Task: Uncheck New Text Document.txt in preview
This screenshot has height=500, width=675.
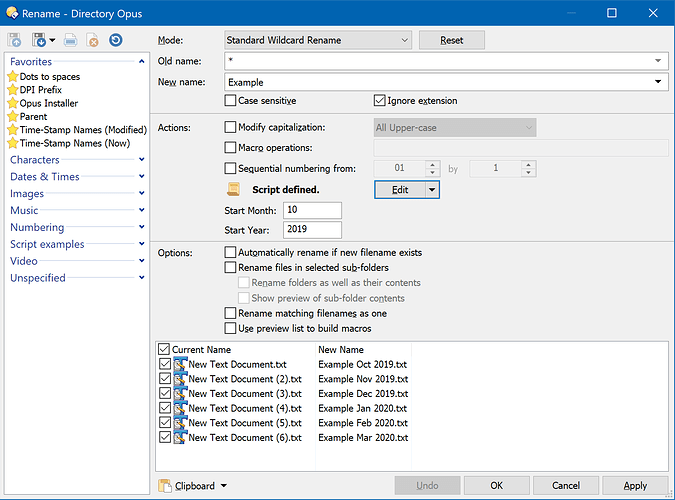Action: [x=165, y=364]
